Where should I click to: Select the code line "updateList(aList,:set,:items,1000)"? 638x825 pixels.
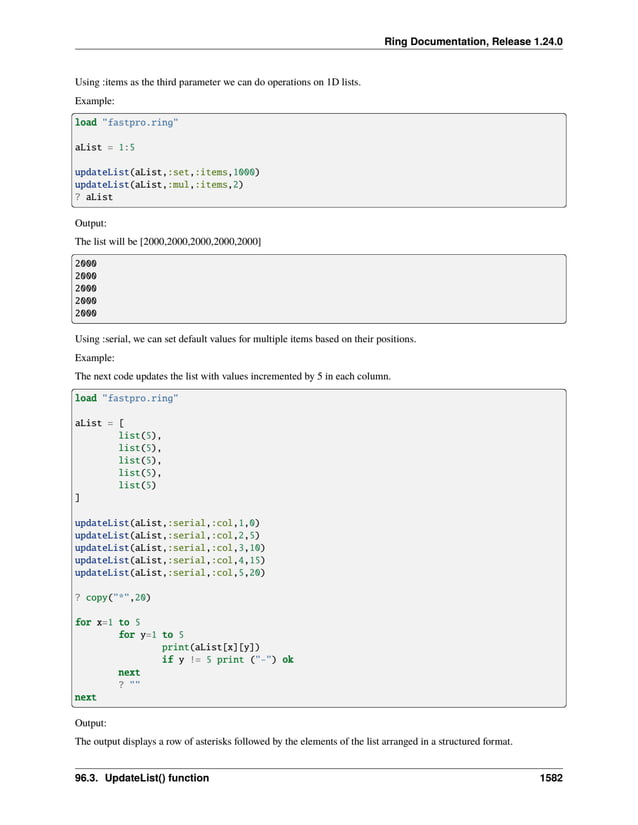pyautogui.click(x=167, y=172)
